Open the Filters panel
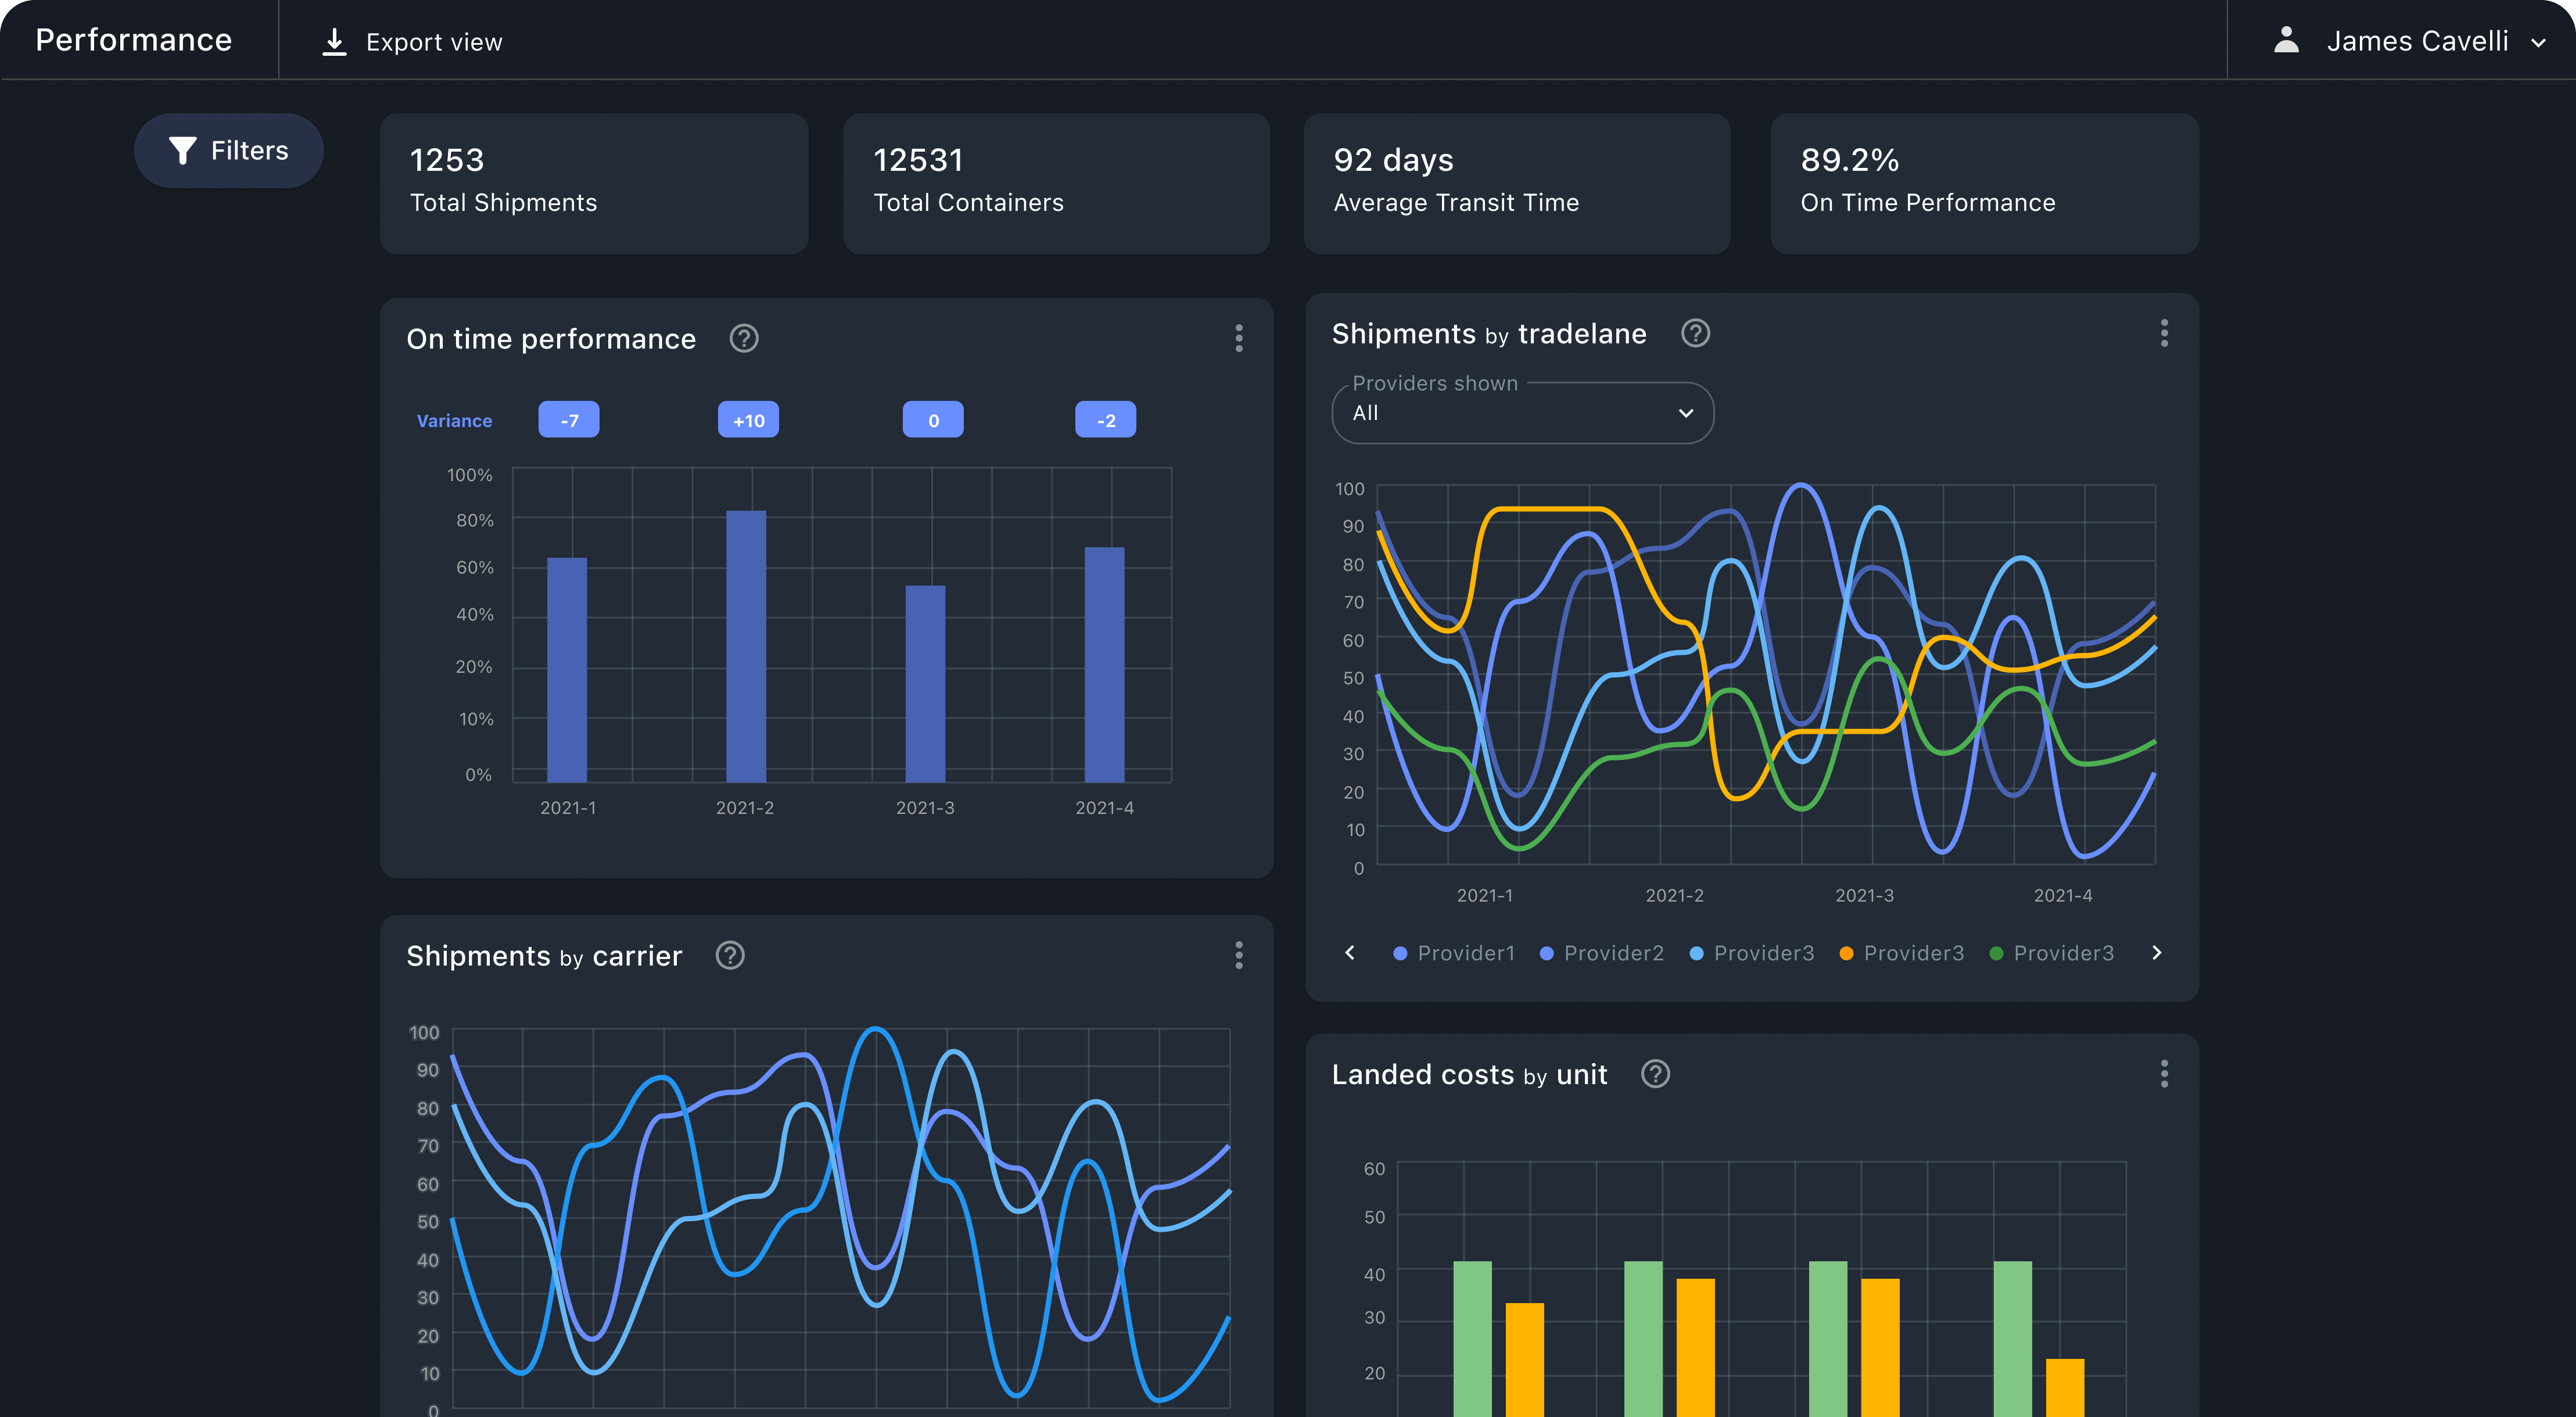Screen dimensions: 2576x1417 click(x=229, y=151)
